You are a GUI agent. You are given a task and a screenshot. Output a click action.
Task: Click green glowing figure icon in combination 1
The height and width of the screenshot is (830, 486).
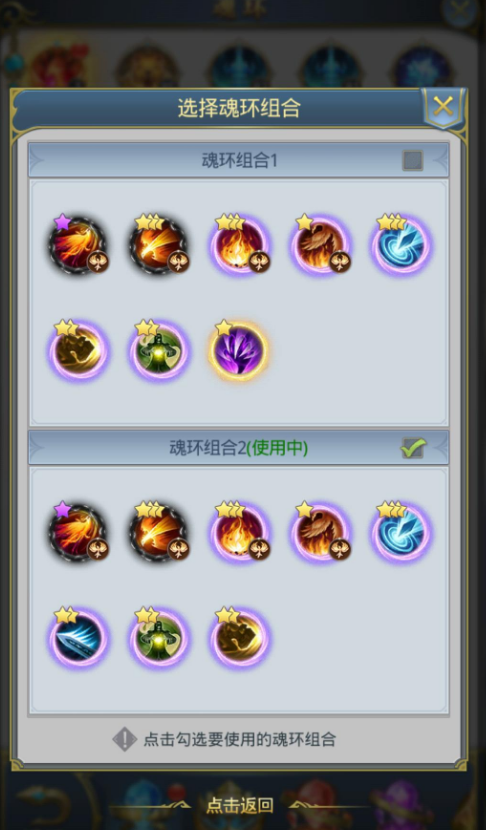(x=159, y=350)
